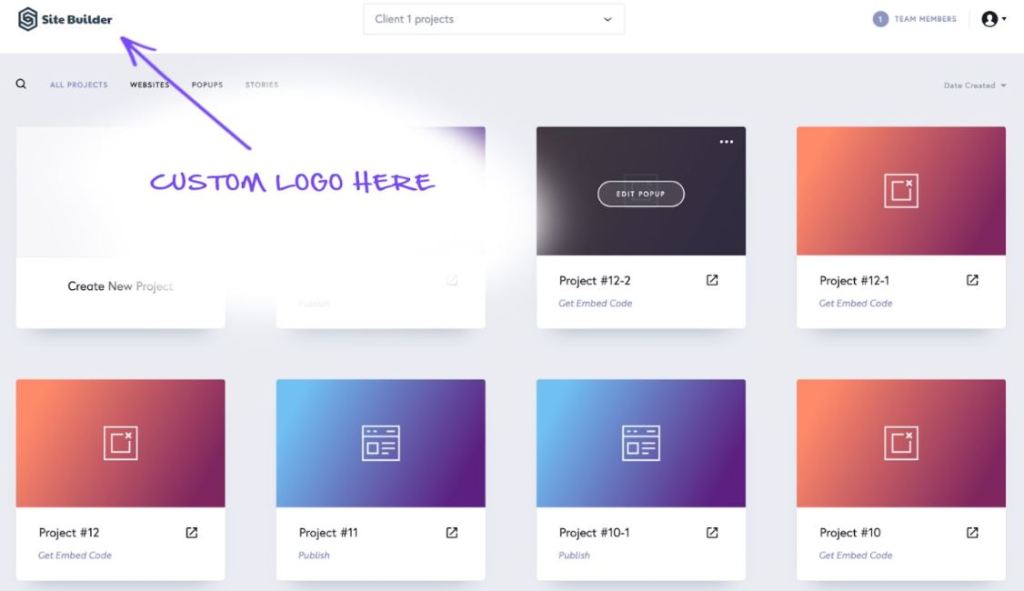Click the Site Builder logo
1024x591 pixels.
pos(66,19)
